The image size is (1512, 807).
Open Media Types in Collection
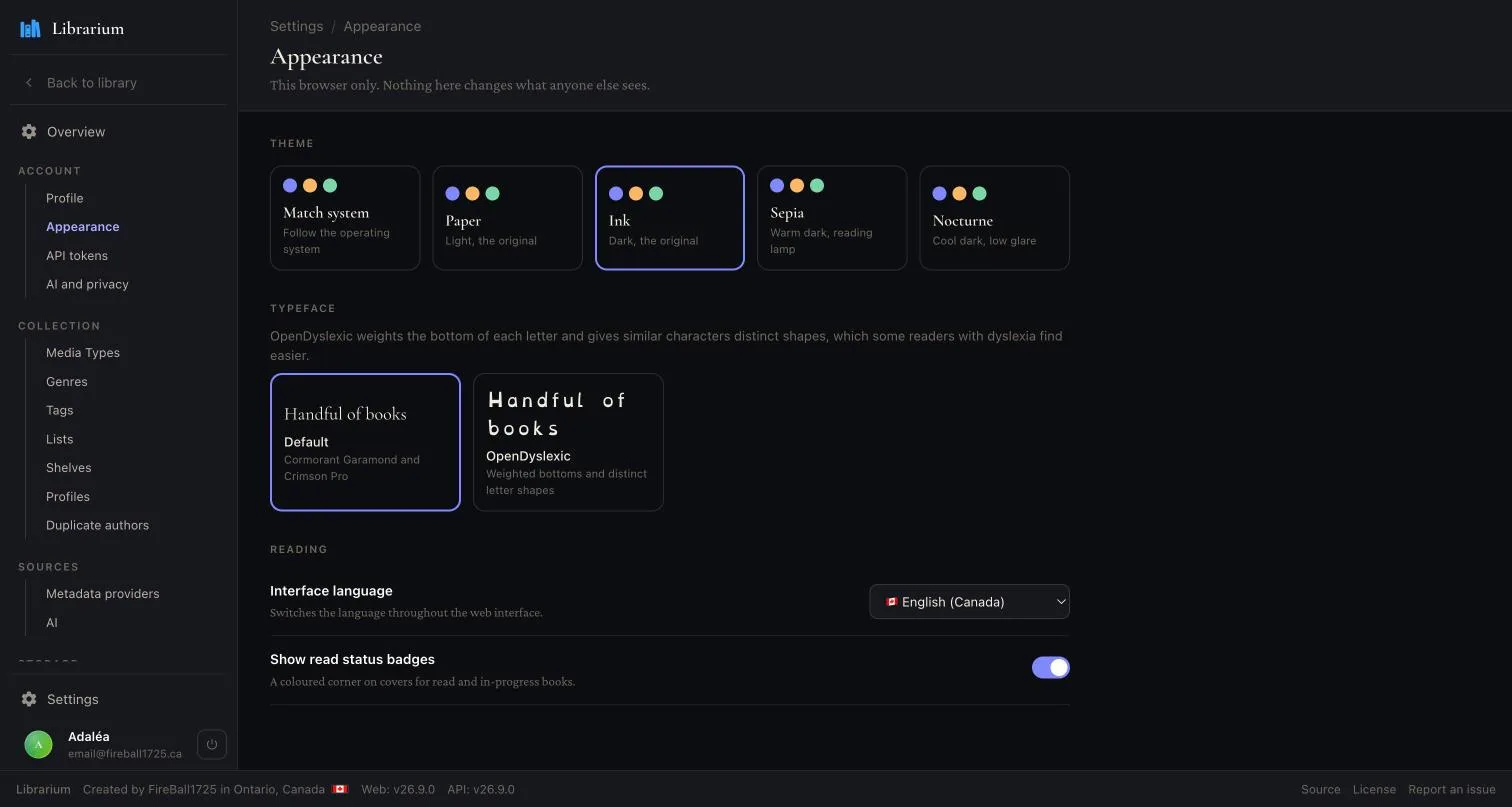point(83,353)
